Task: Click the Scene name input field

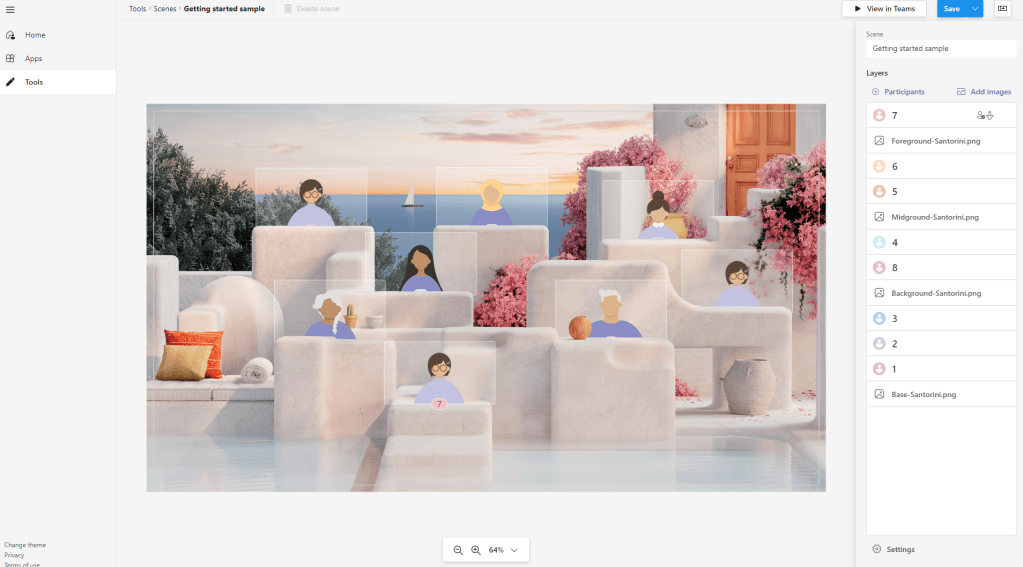Action: (x=940, y=48)
